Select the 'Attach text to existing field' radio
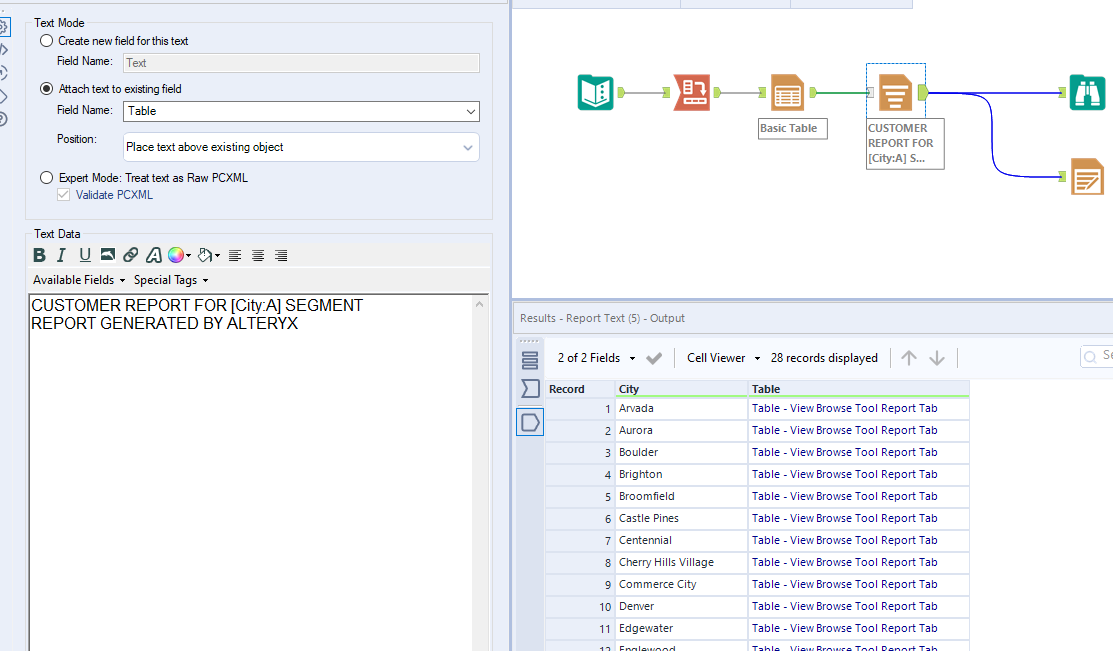Viewport: 1113px width, 651px height. [x=44, y=87]
